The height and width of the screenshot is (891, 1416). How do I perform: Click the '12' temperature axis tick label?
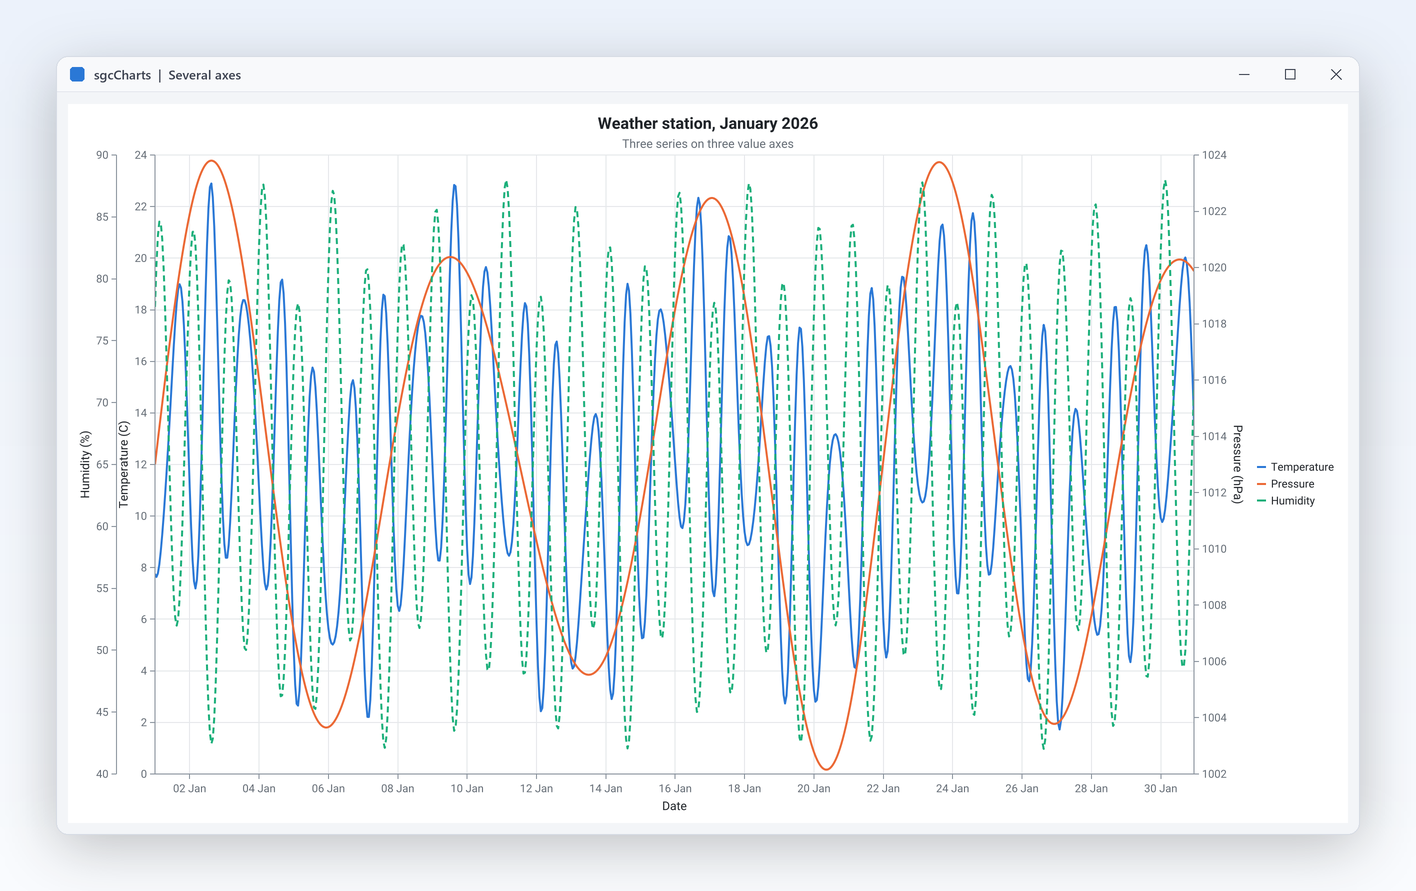141,465
